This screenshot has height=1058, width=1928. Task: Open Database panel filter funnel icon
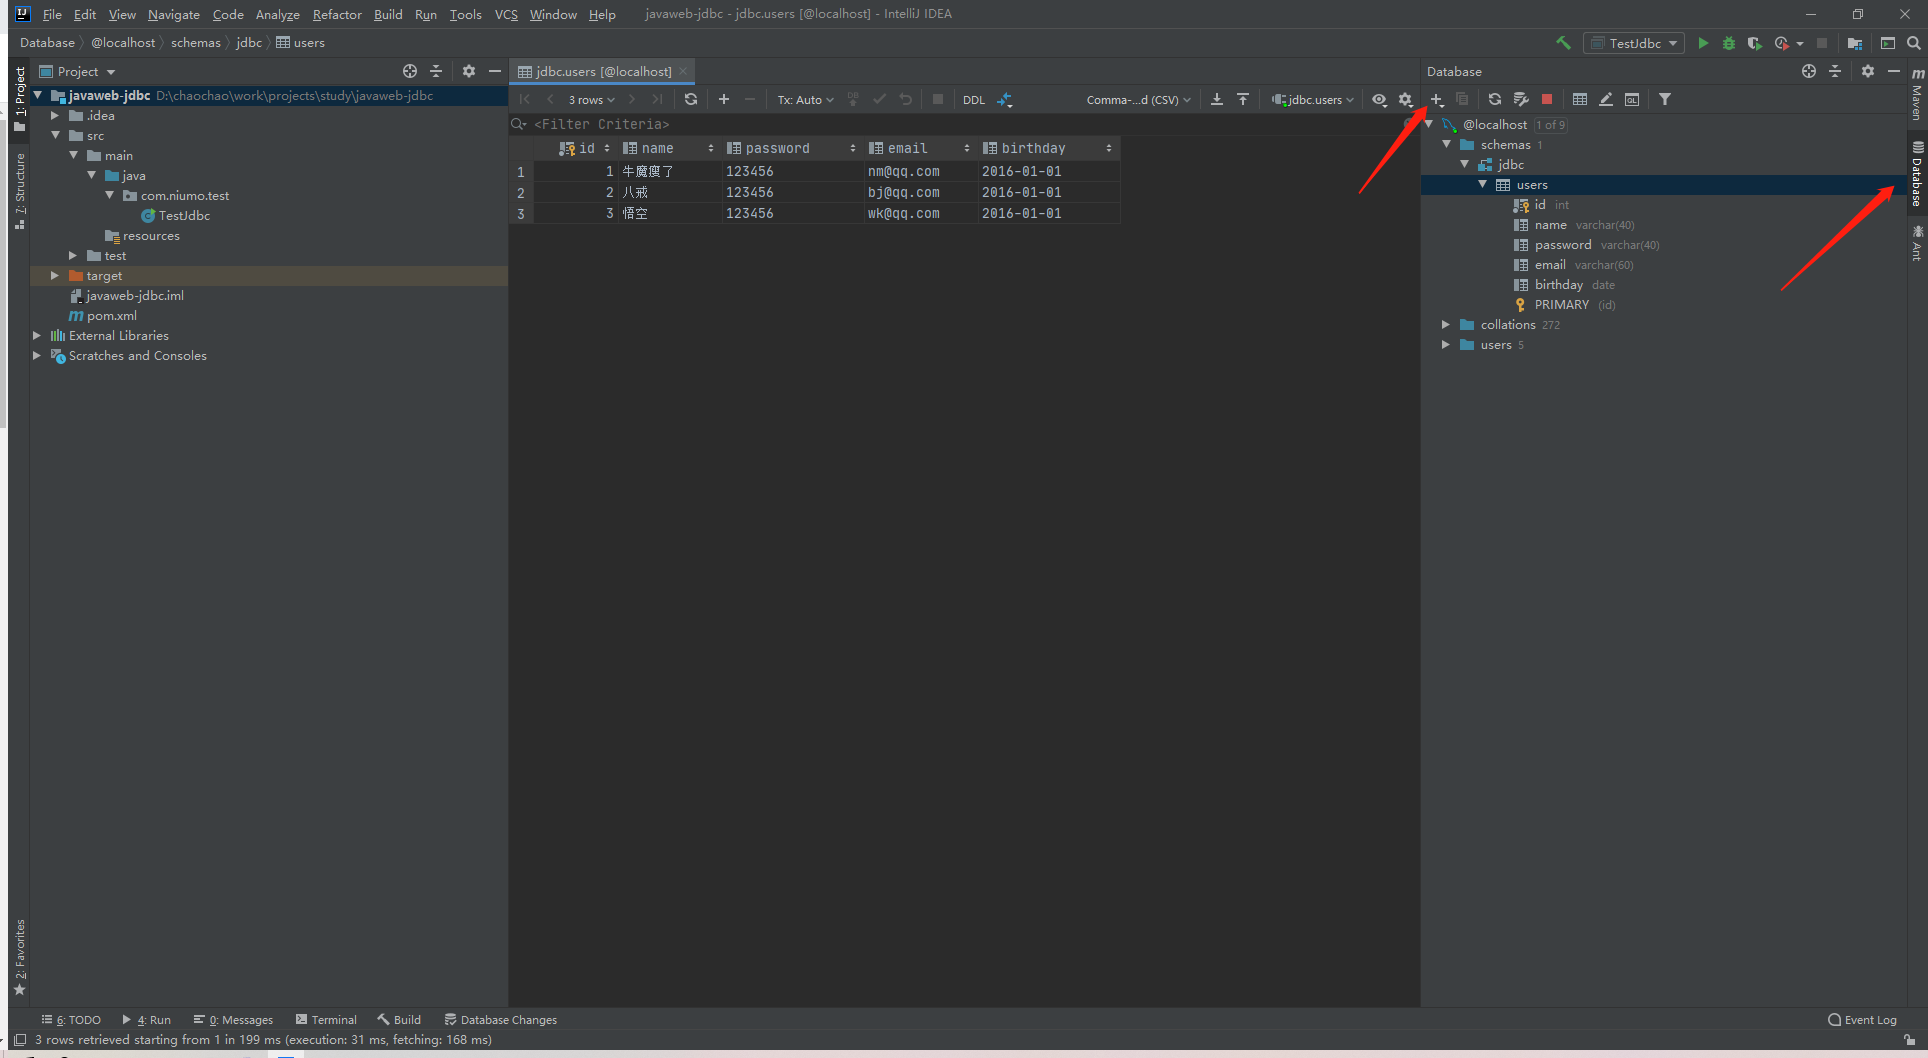1665,99
